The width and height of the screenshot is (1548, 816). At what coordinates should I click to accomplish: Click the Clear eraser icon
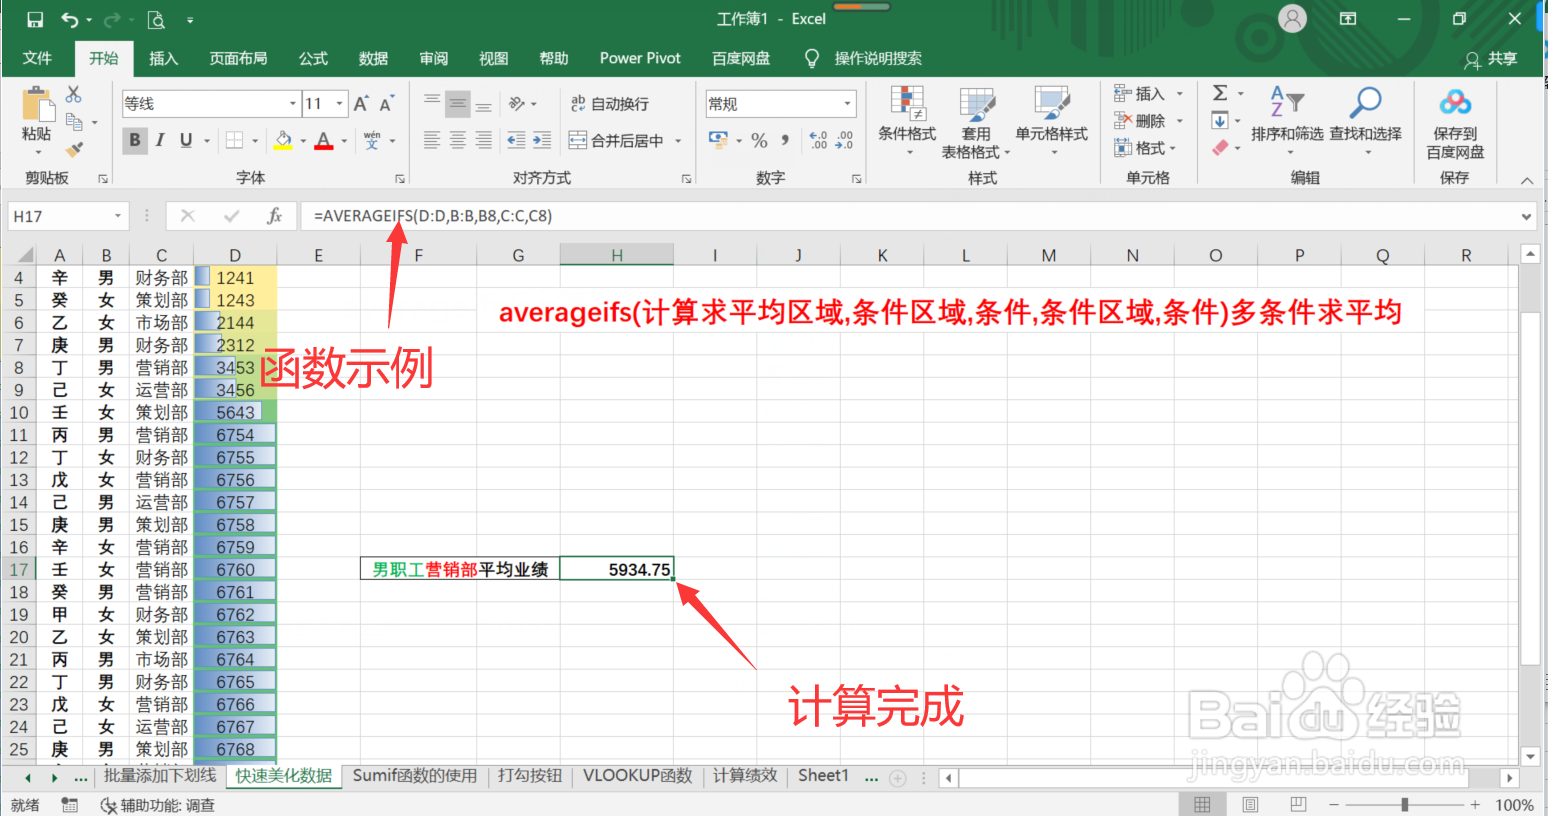coord(1220,148)
